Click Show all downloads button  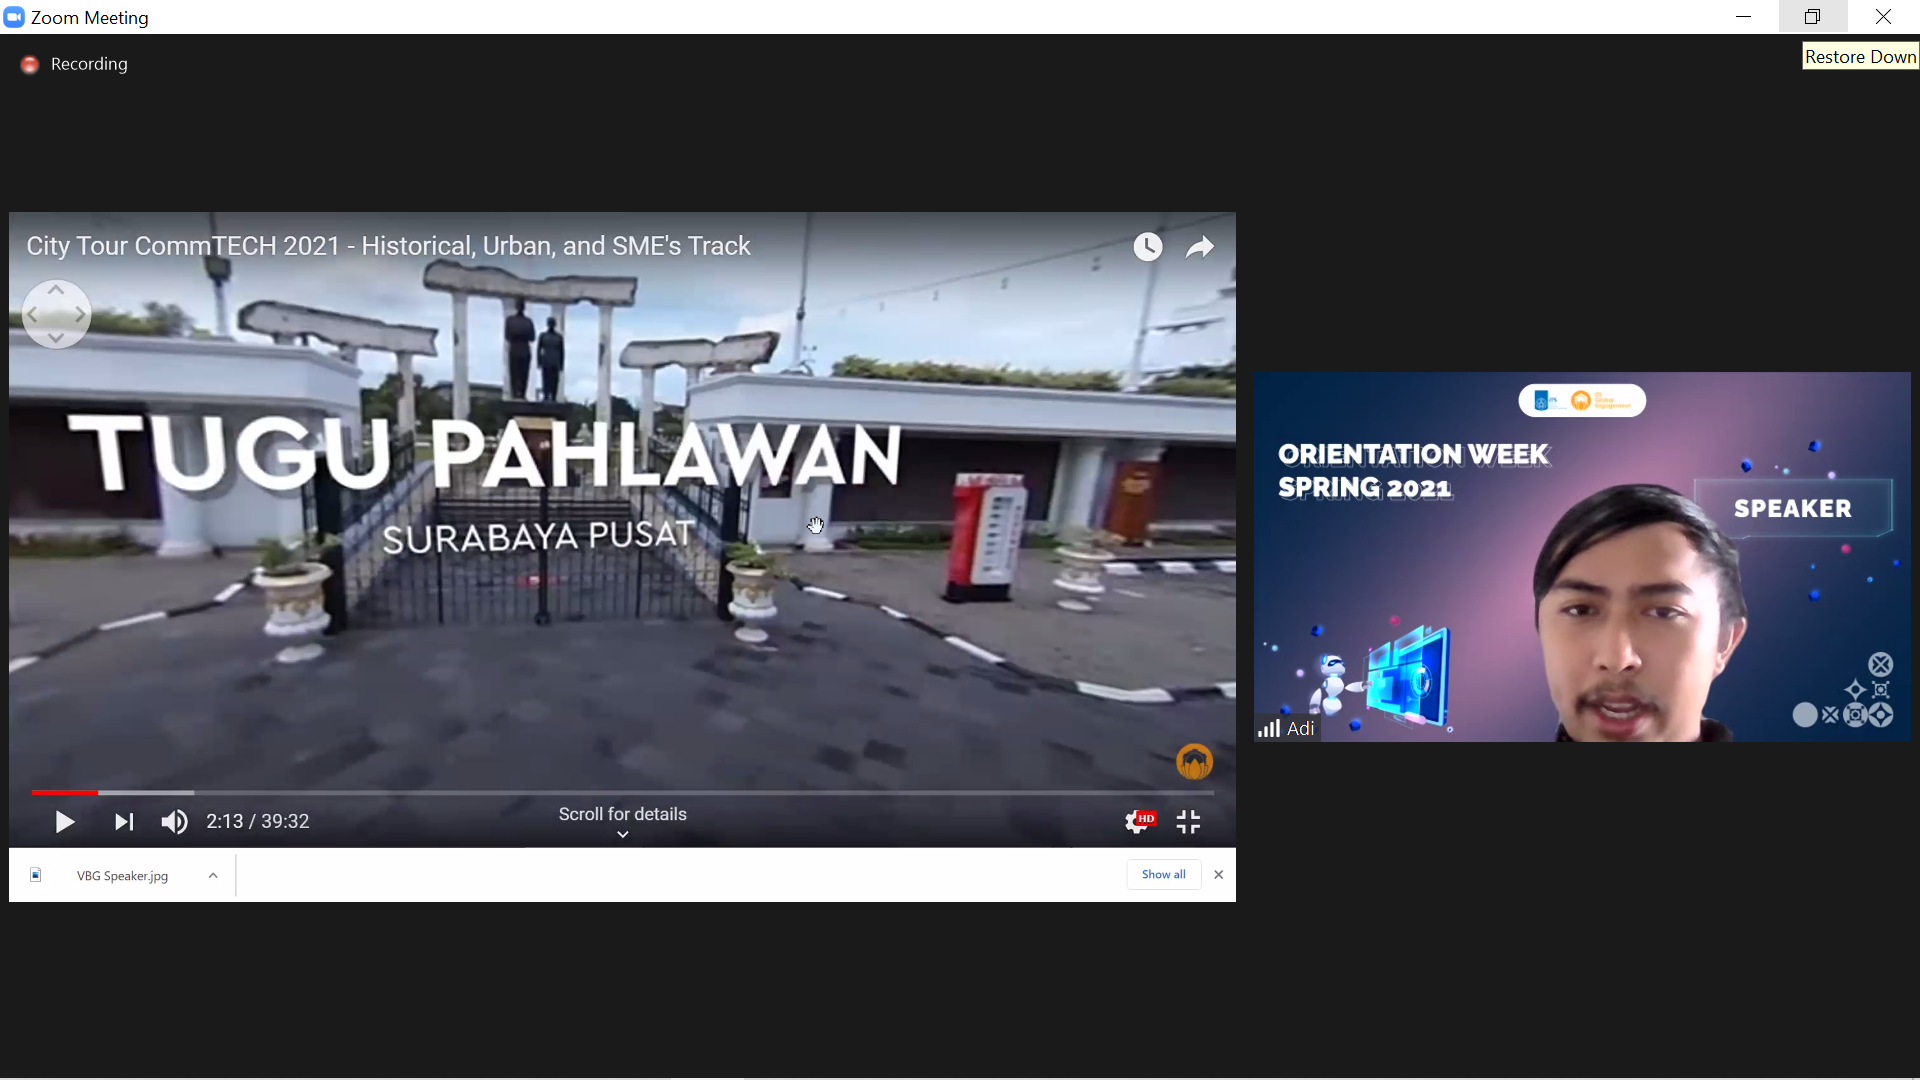pos(1163,875)
